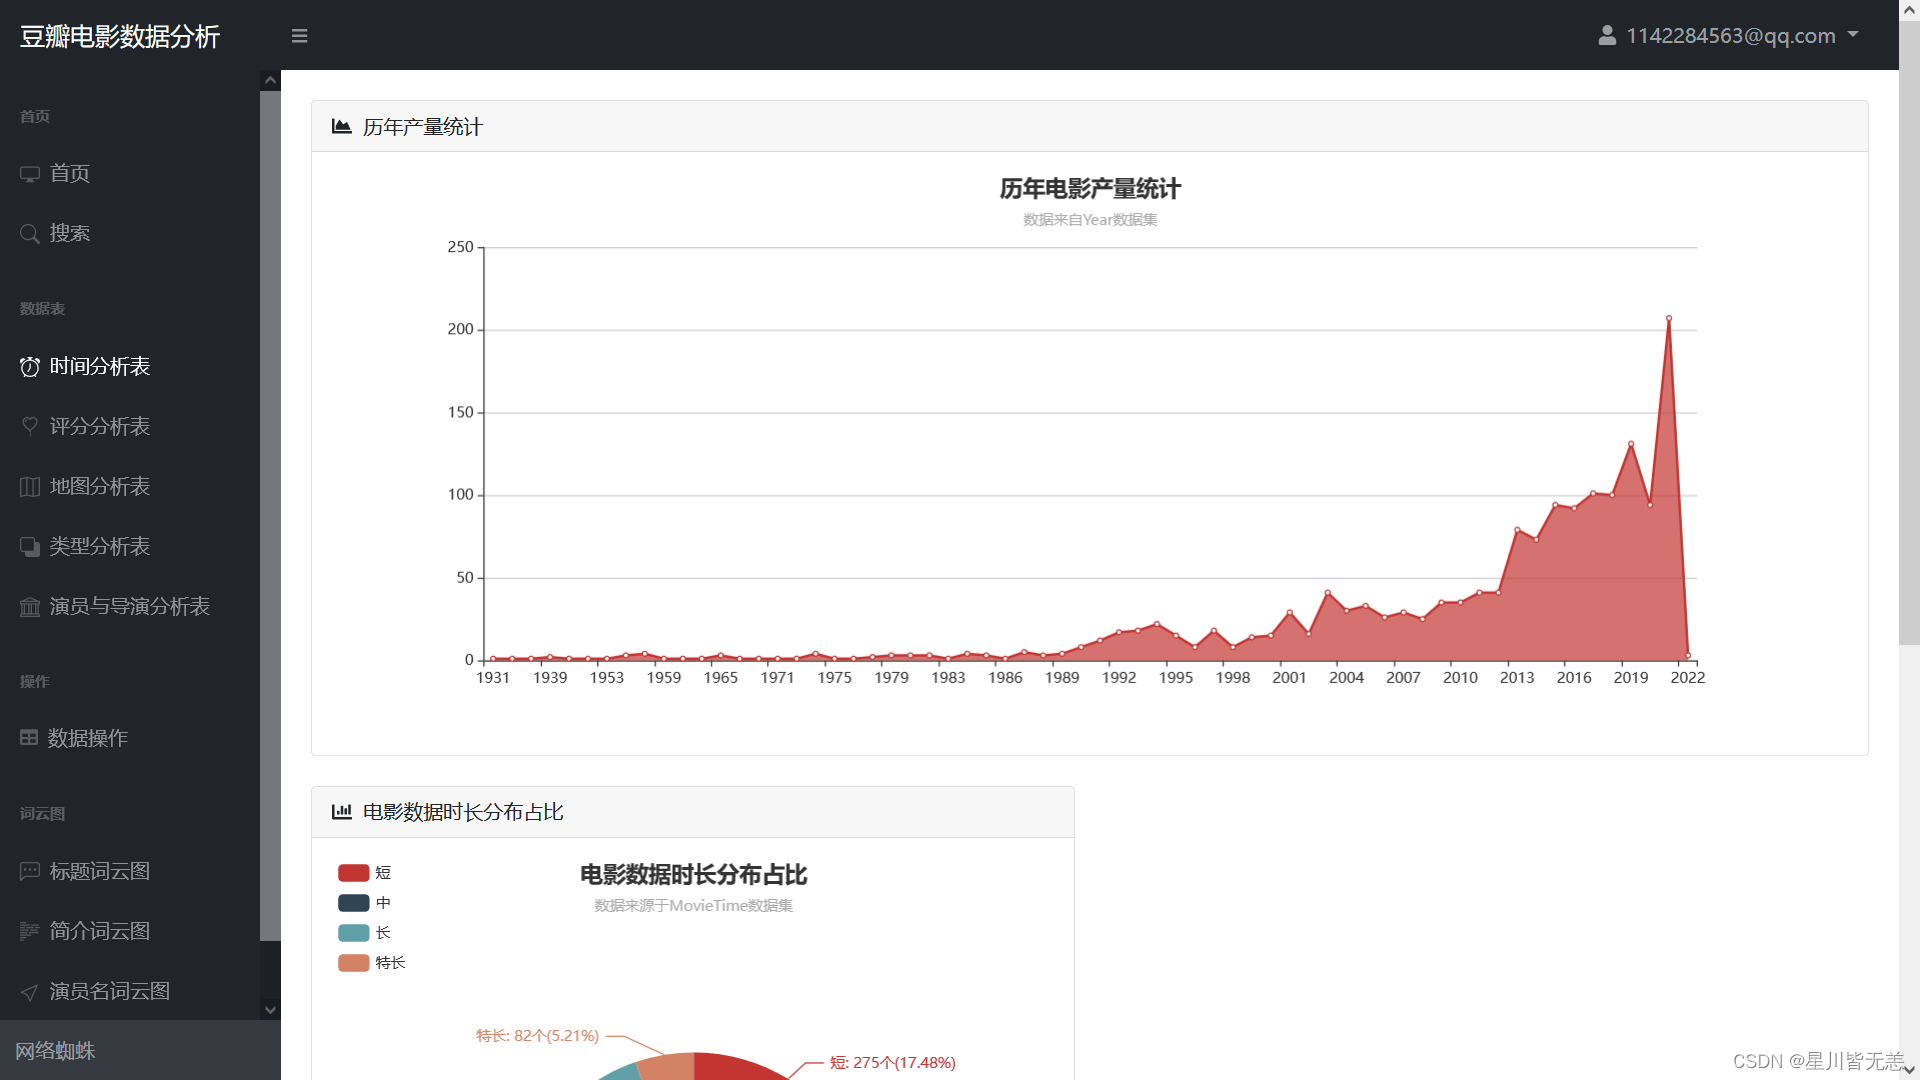Click the 2019 data point on chart
The height and width of the screenshot is (1080, 1920).
pos(1631,444)
